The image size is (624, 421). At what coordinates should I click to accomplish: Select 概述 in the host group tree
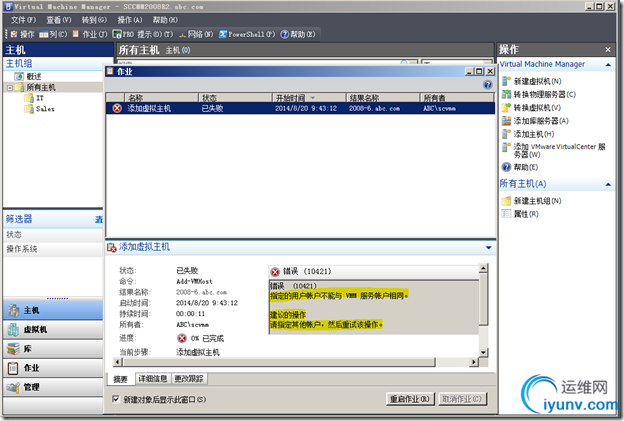pyautogui.click(x=28, y=76)
